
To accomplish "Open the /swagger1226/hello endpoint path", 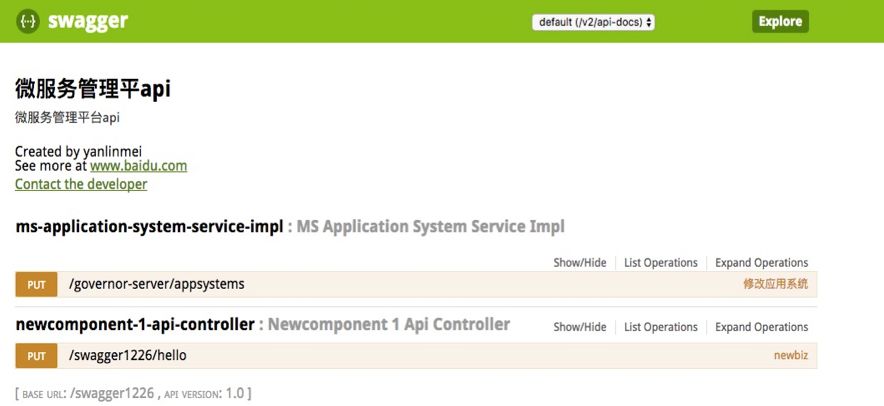I will click(128, 355).
